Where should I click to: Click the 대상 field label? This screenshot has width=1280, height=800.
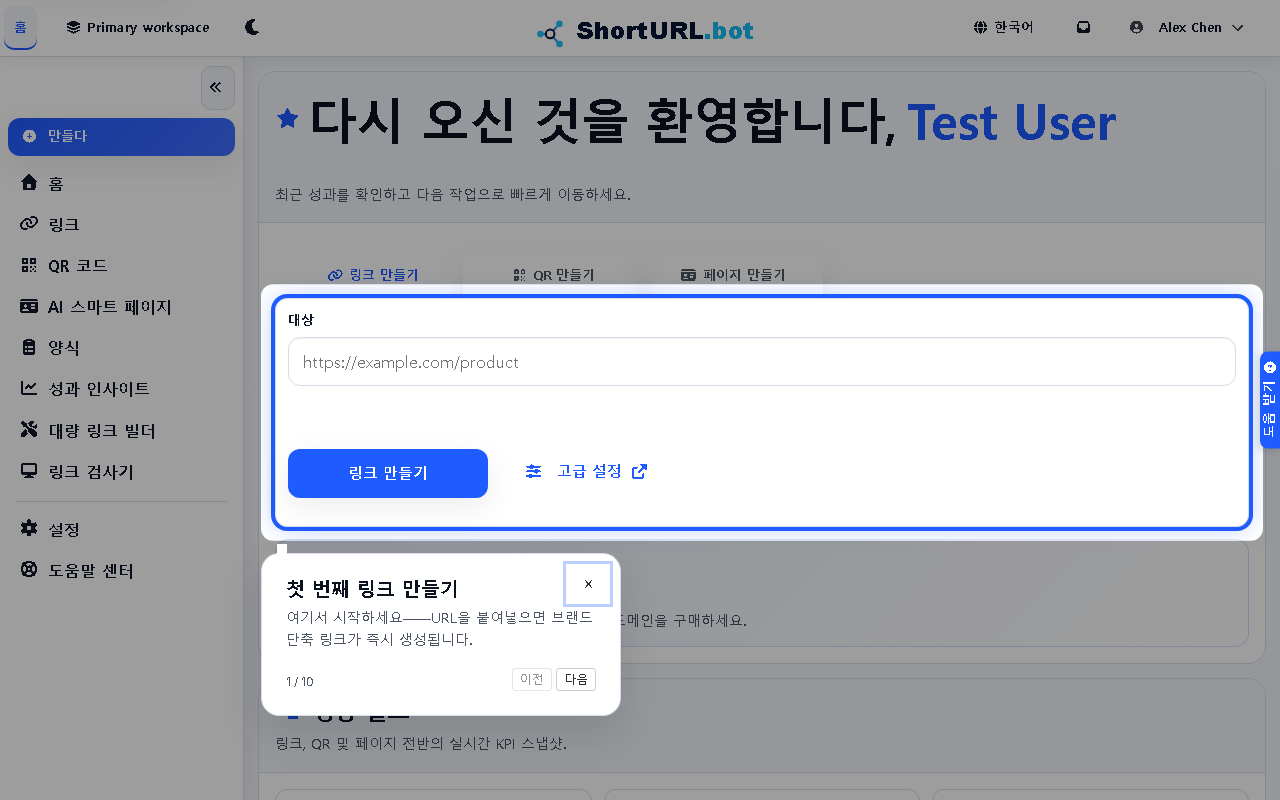pyautogui.click(x=301, y=320)
